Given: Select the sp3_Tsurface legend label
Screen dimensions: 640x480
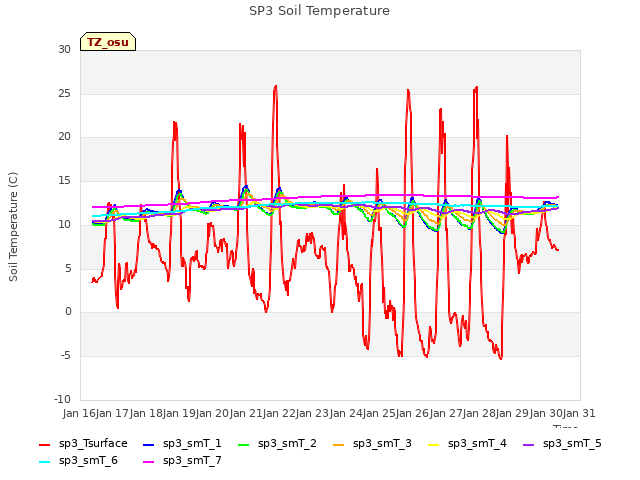Looking at the screenshot, I should (x=93, y=444).
